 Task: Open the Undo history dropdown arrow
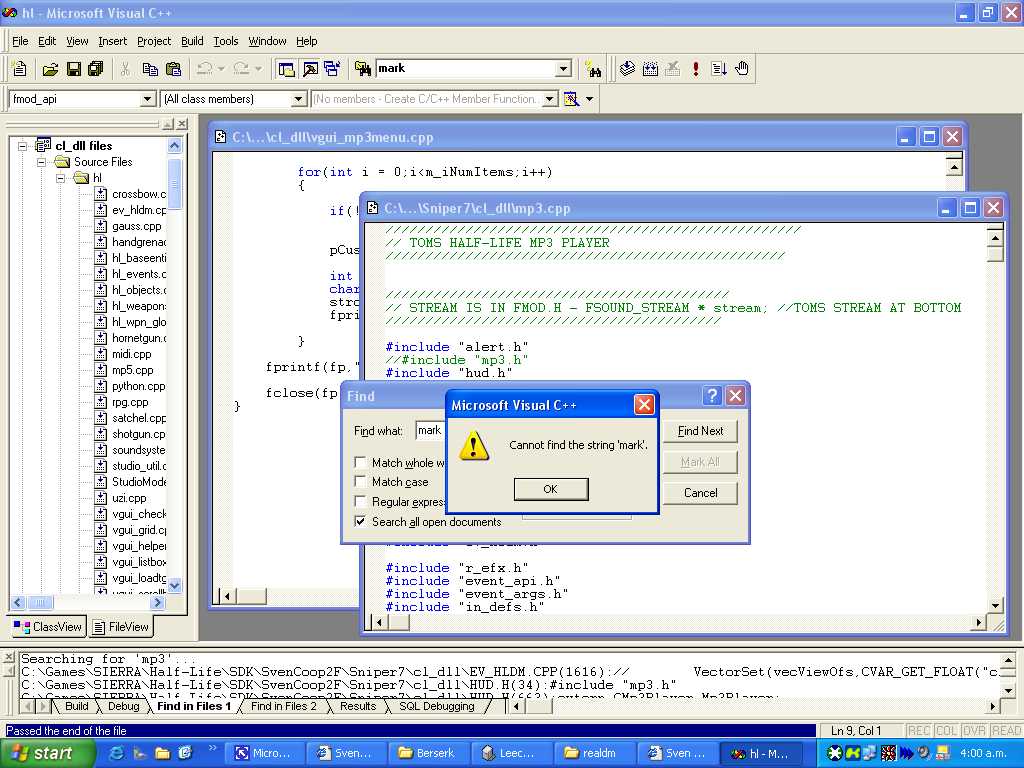click(221, 69)
